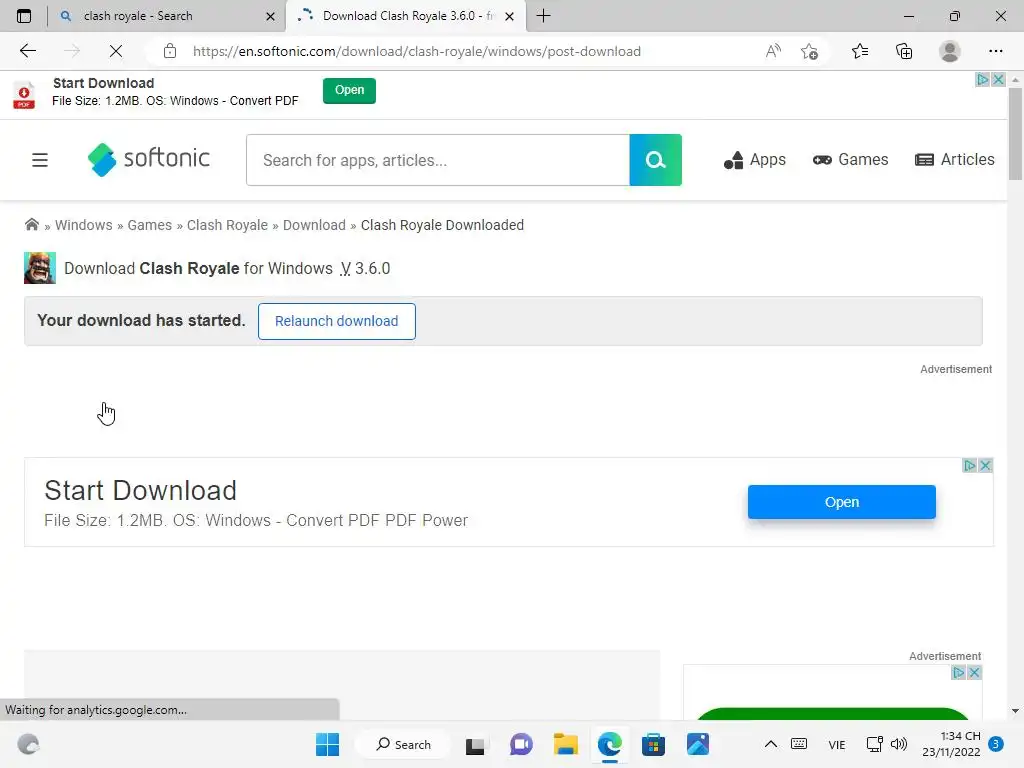
Task: Go to the Clash Royale breadcrumb
Action: (x=227, y=225)
